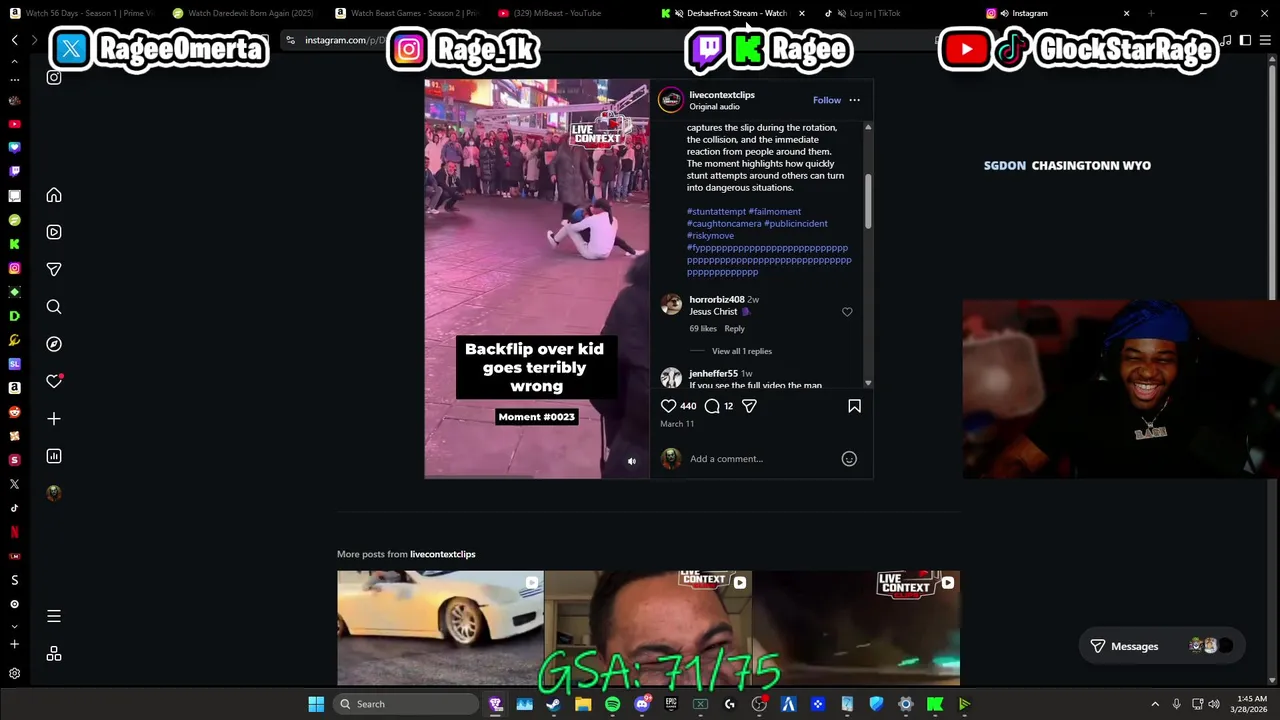The height and width of the screenshot is (720, 1280).
Task: Open the #stuntattempt hashtag
Action: coord(716,212)
